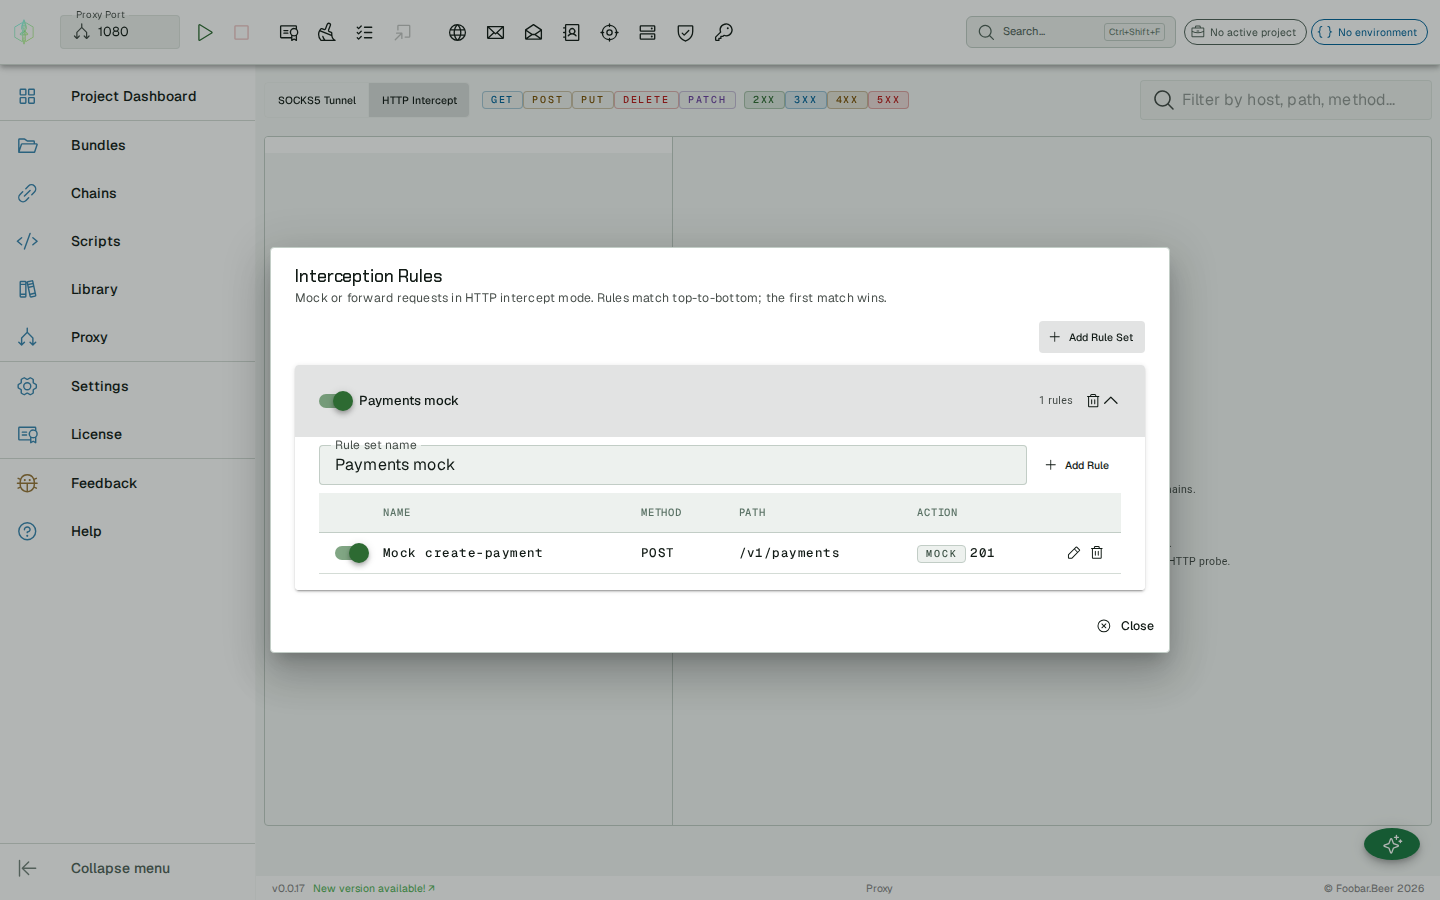Open the checklist toolbar icon
The height and width of the screenshot is (900, 1440).
[x=365, y=32]
